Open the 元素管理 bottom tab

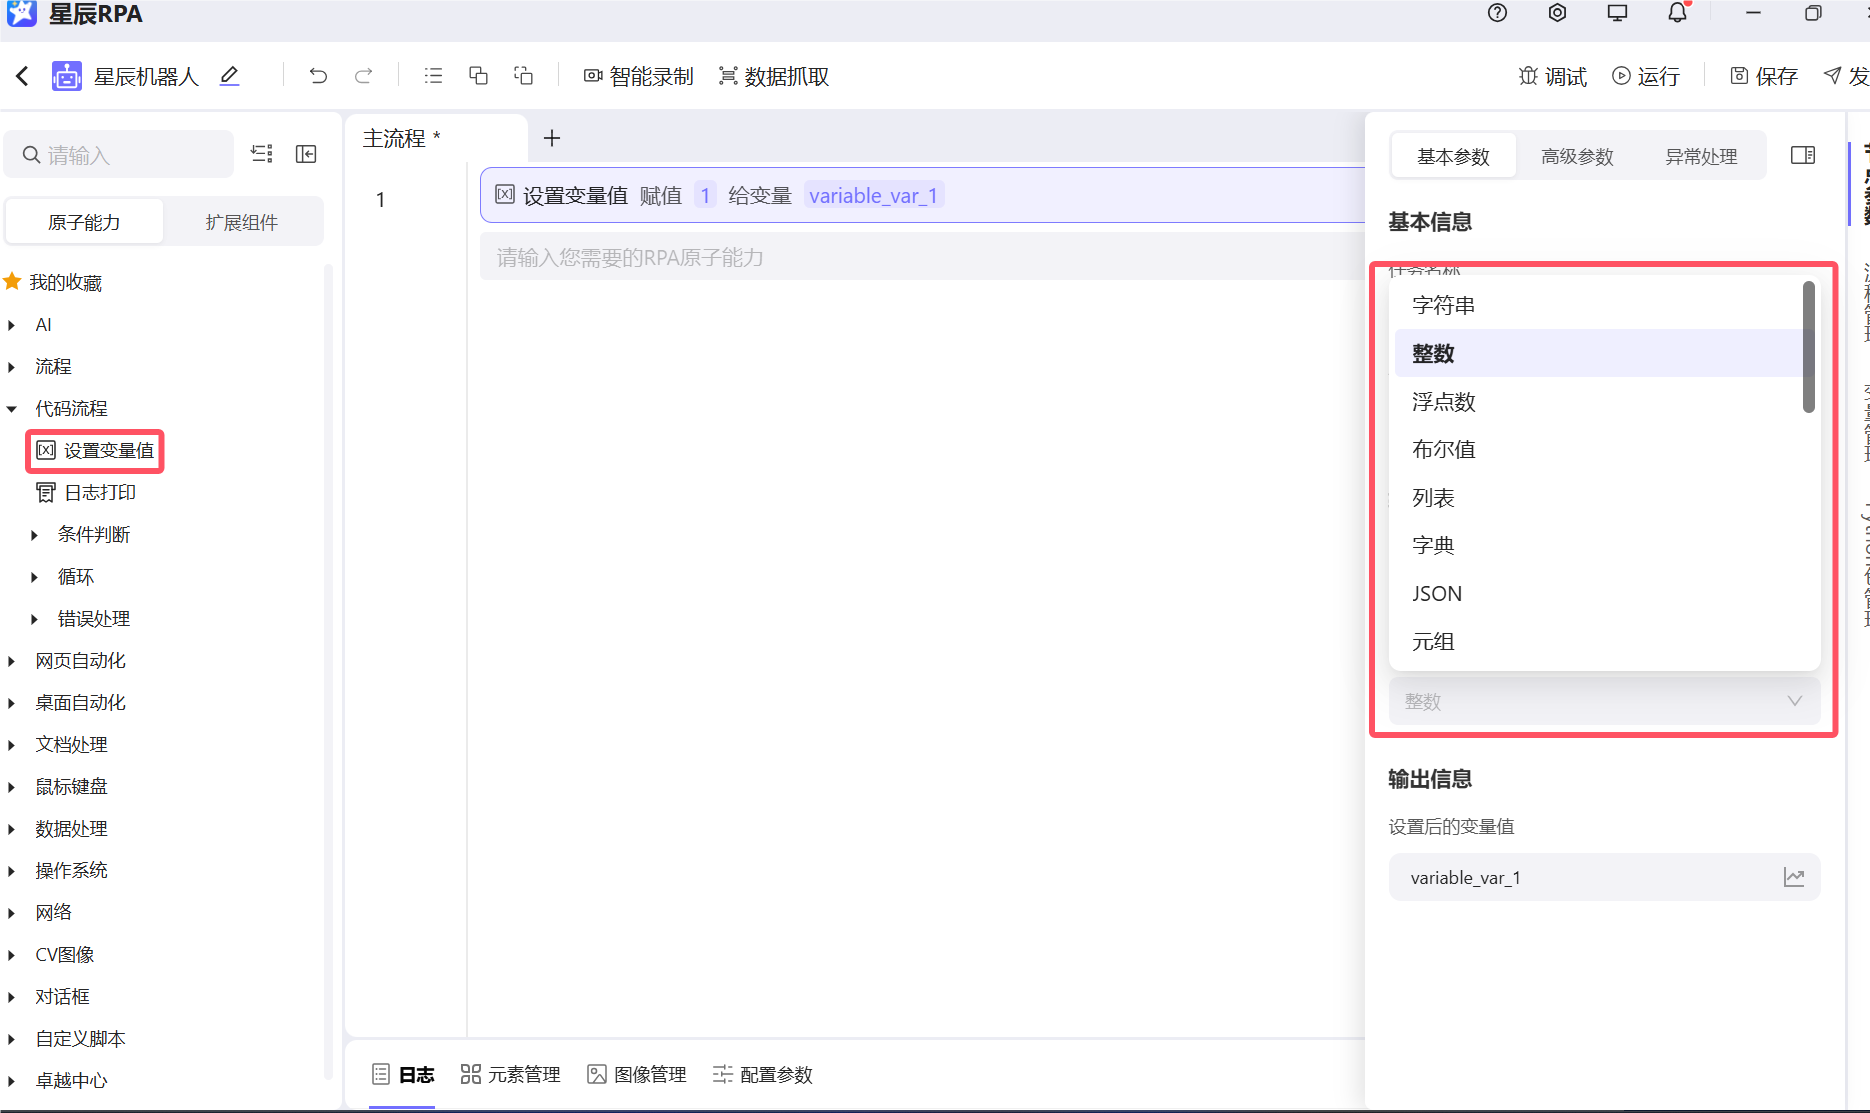(511, 1074)
